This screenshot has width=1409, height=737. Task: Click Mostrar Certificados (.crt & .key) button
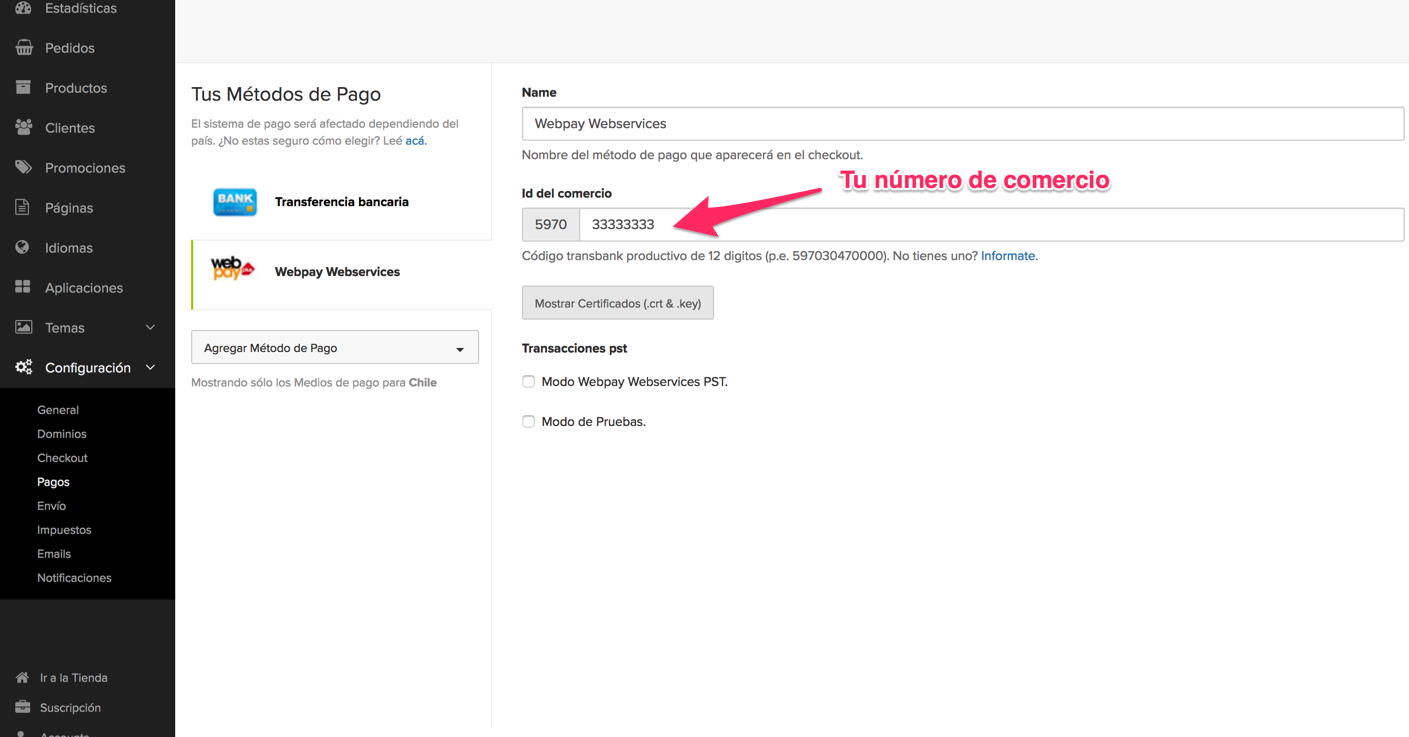618,303
